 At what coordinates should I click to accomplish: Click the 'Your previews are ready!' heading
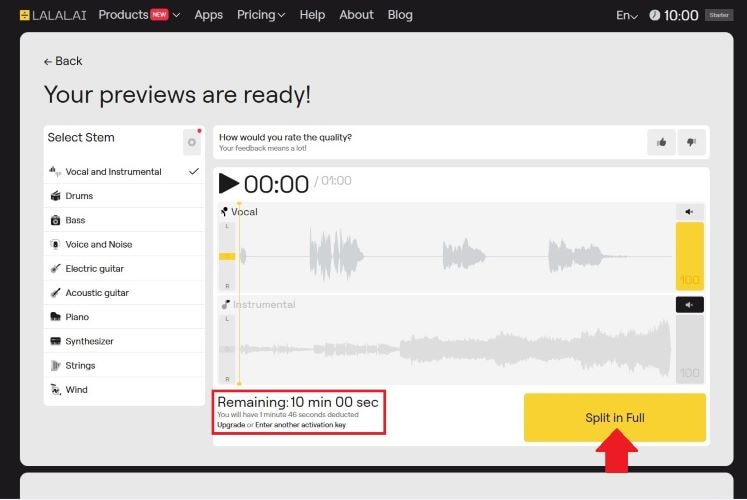coord(177,95)
